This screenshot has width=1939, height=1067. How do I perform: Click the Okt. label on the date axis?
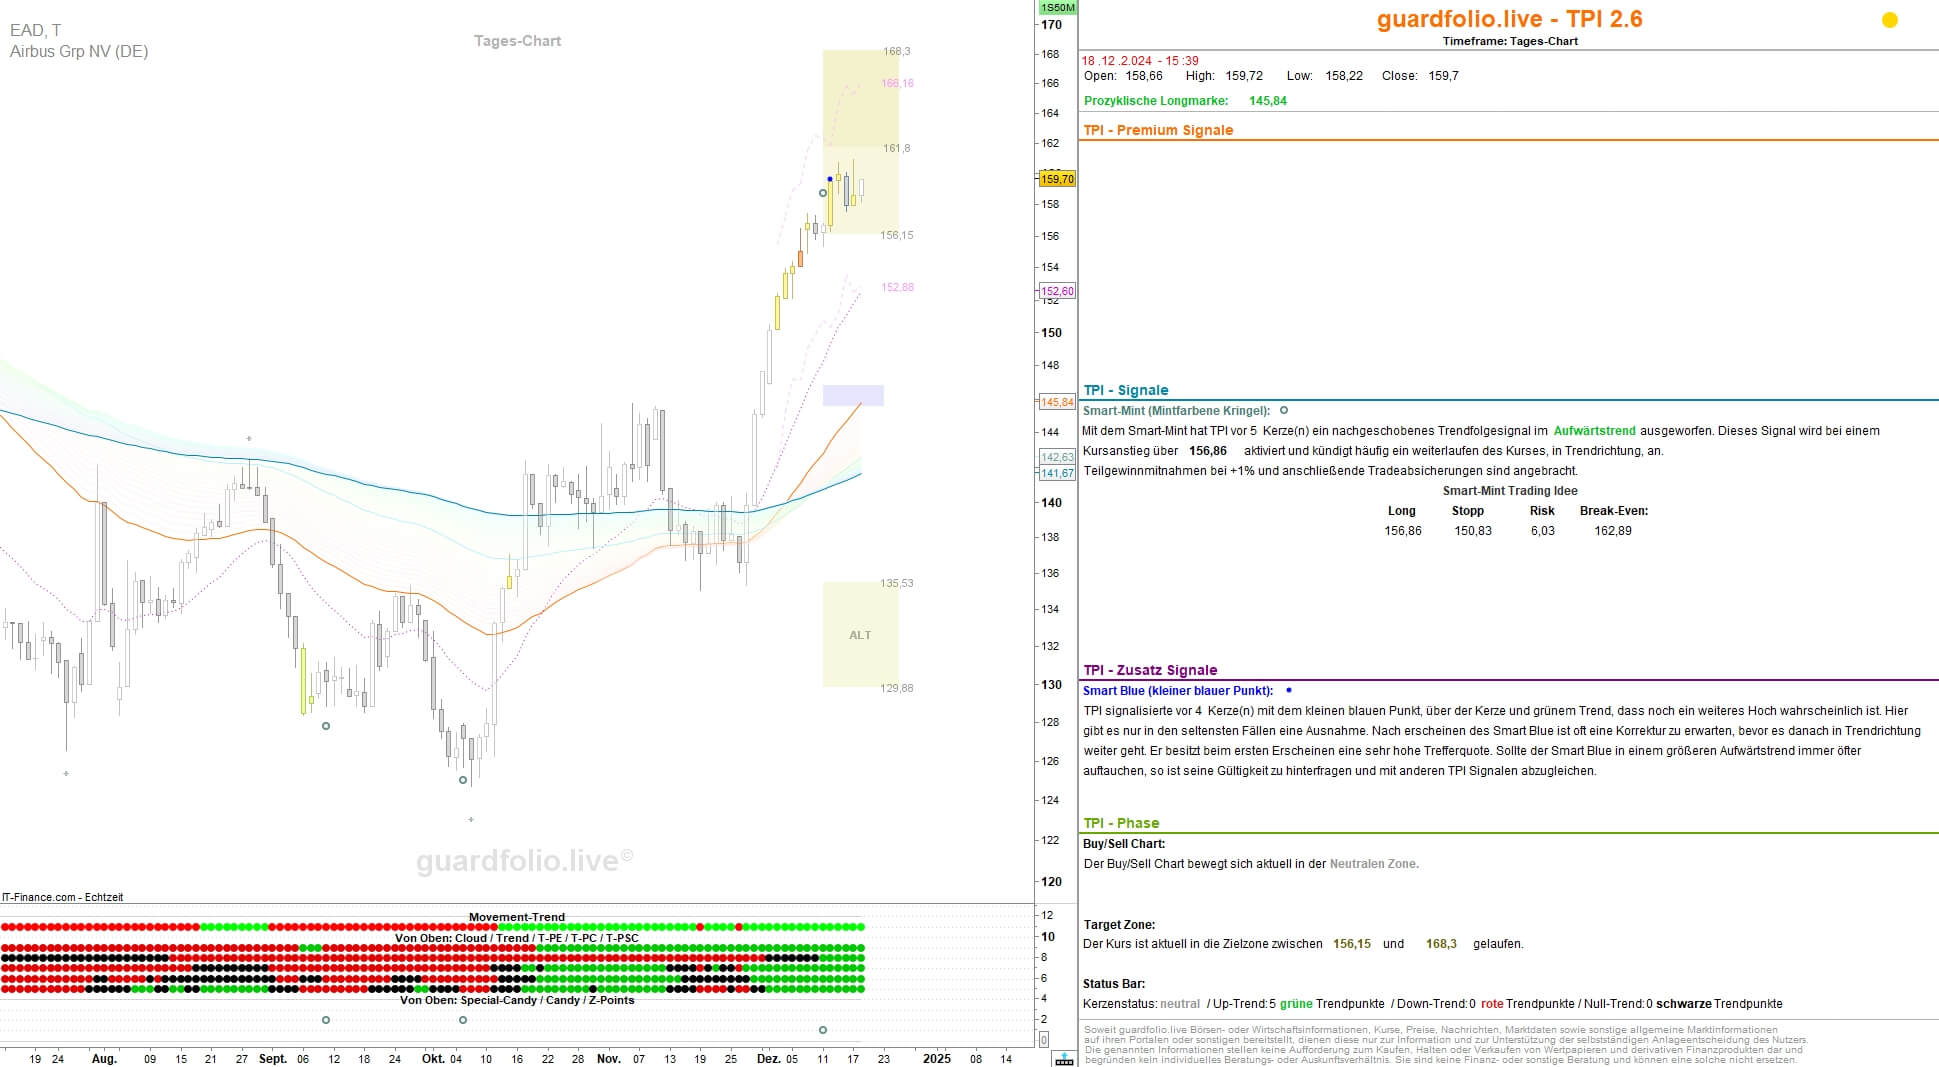coord(433,1058)
